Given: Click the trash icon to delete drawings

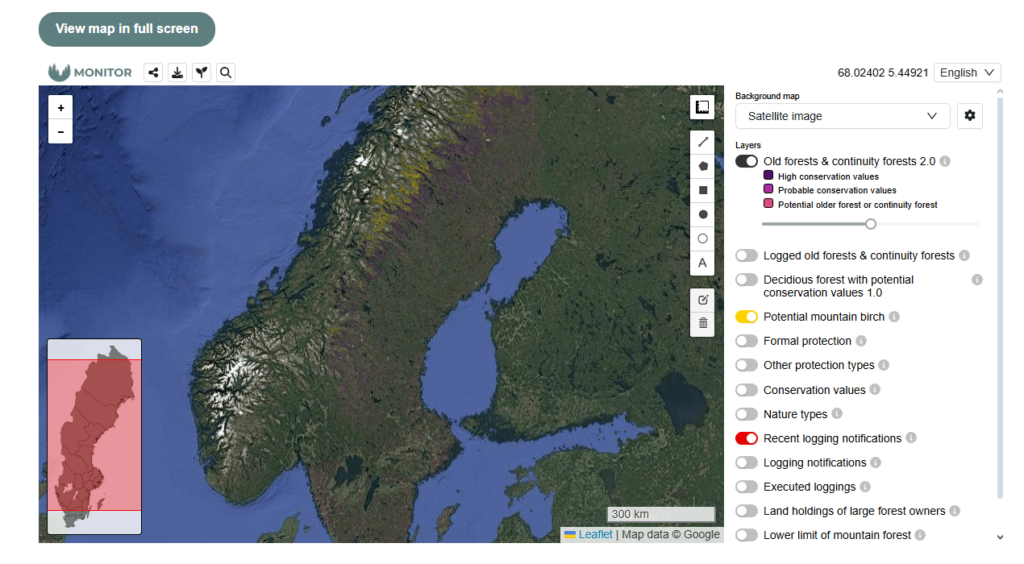Looking at the screenshot, I should pyautogui.click(x=703, y=323).
